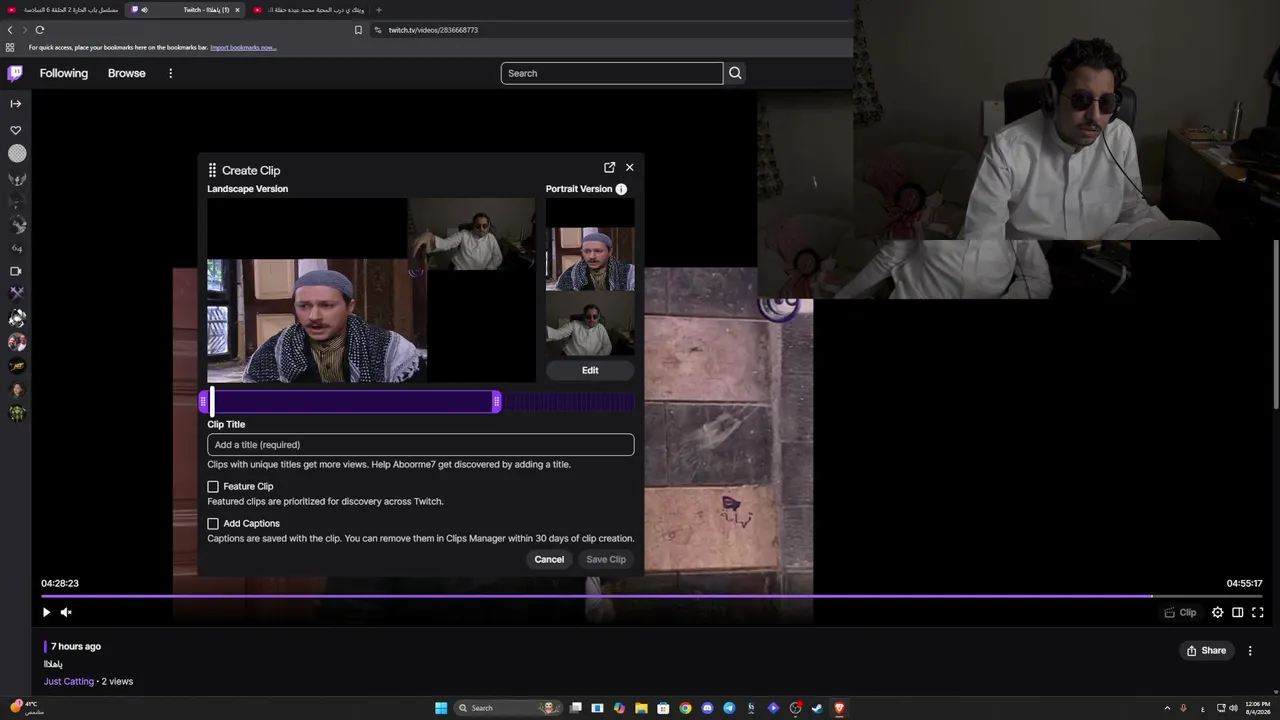Switch to the first YouTube browser tab
The height and width of the screenshot is (720, 1280).
tap(63, 10)
